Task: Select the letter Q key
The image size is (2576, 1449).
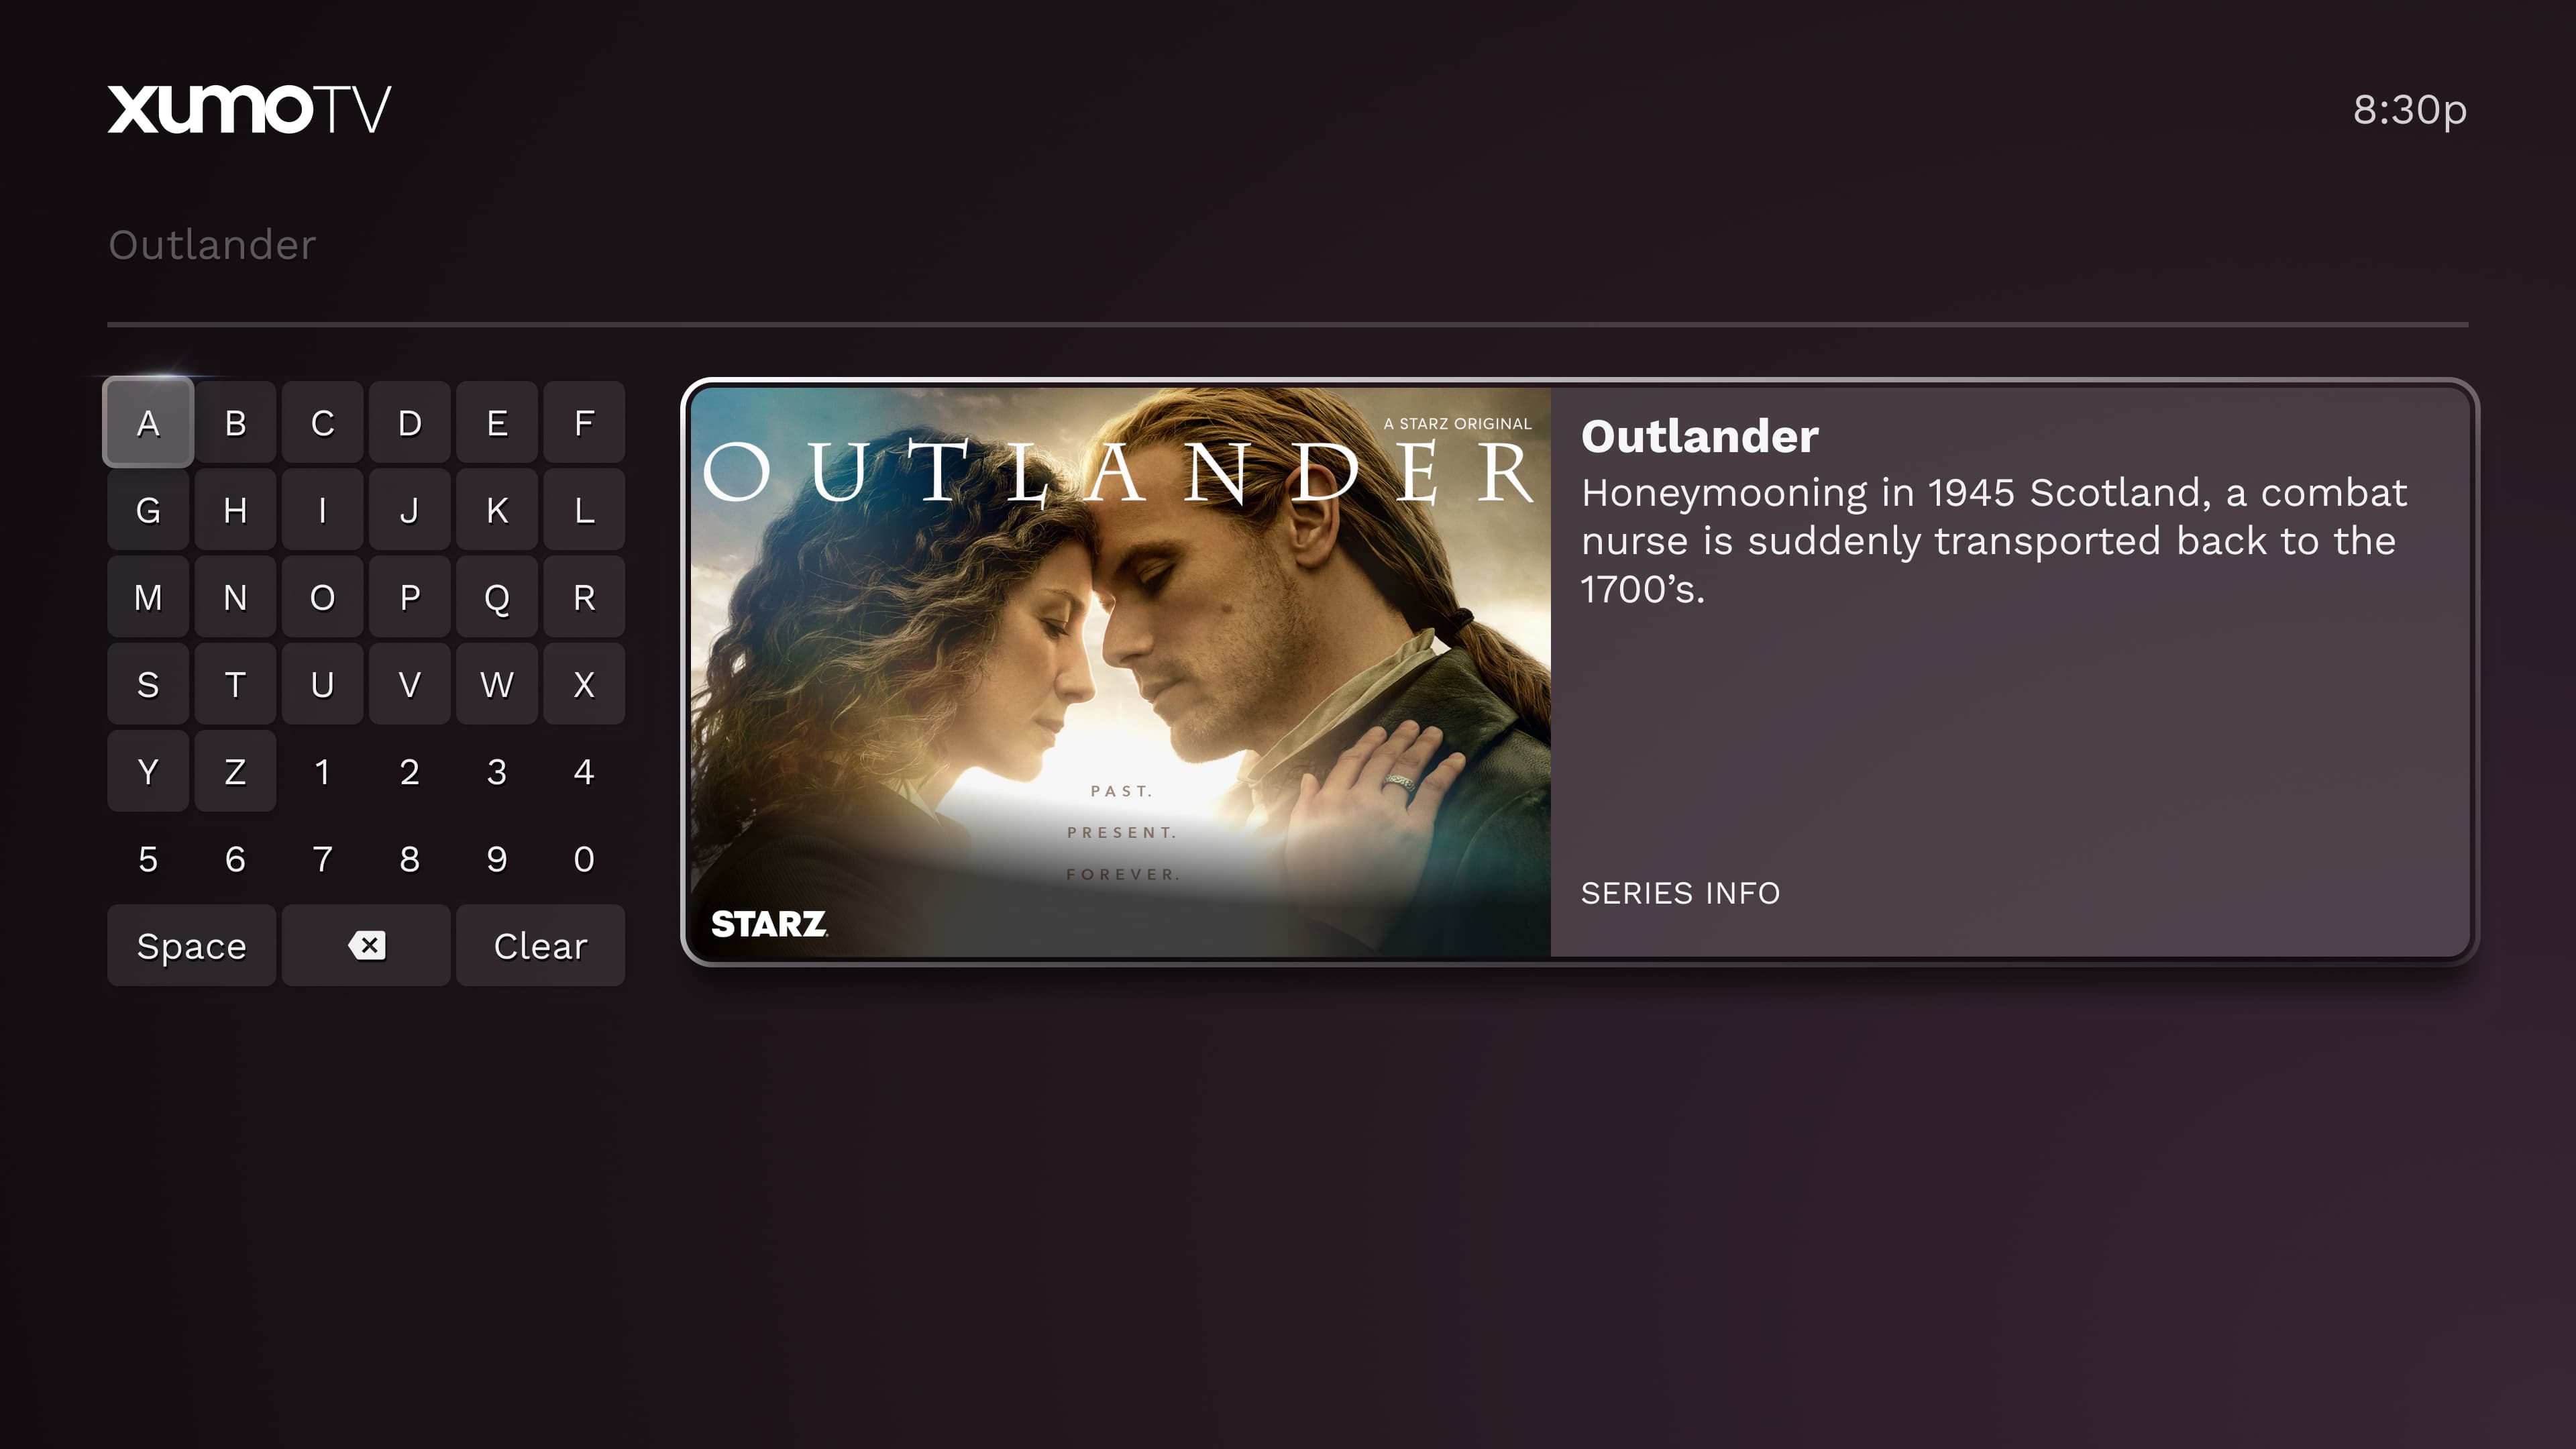Action: (497, 597)
